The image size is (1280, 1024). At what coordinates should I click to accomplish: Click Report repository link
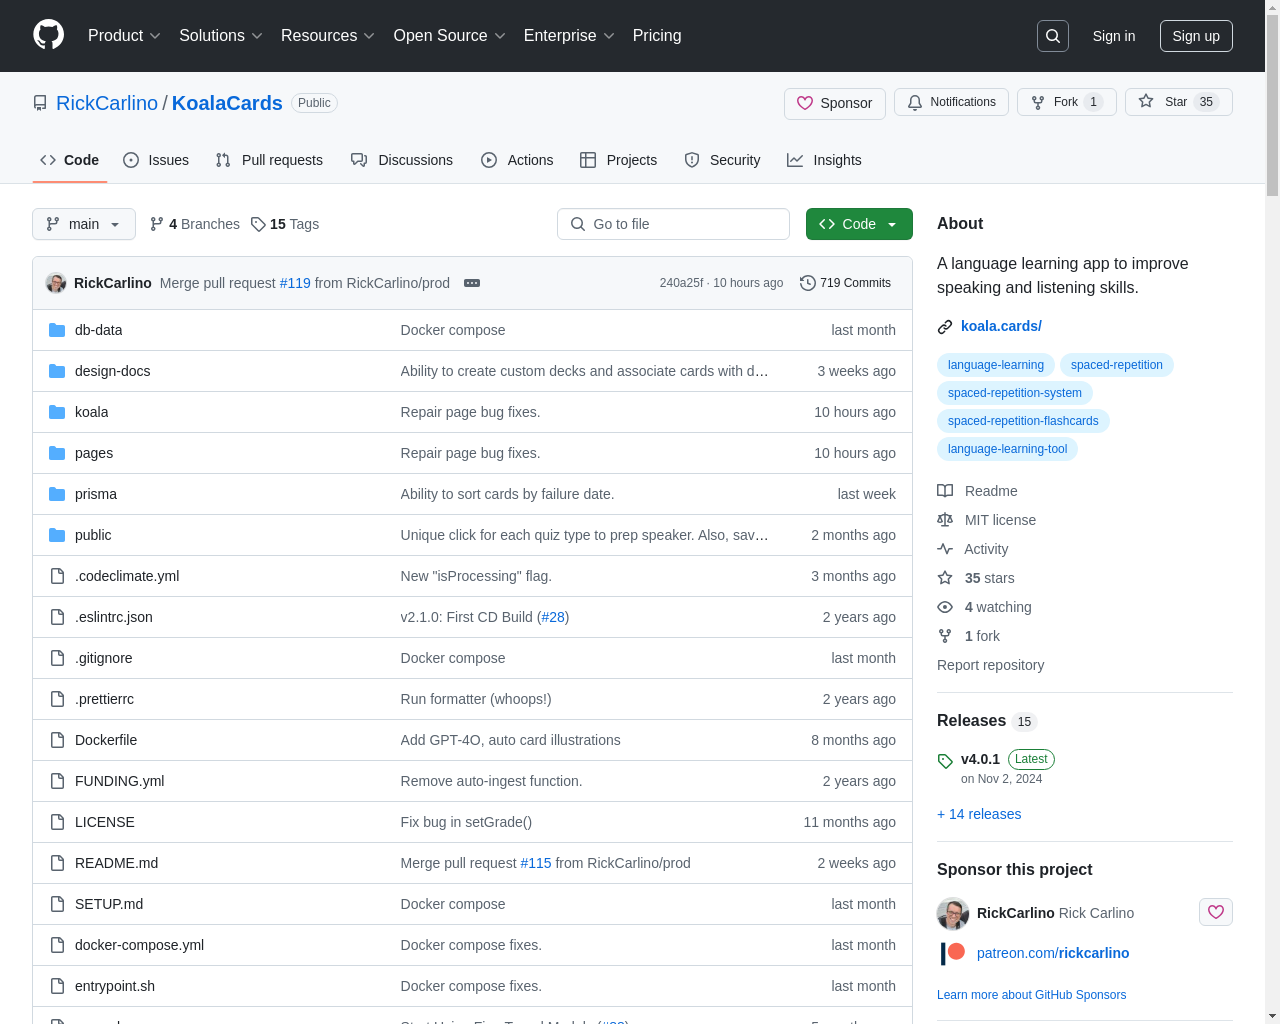coord(990,665)
